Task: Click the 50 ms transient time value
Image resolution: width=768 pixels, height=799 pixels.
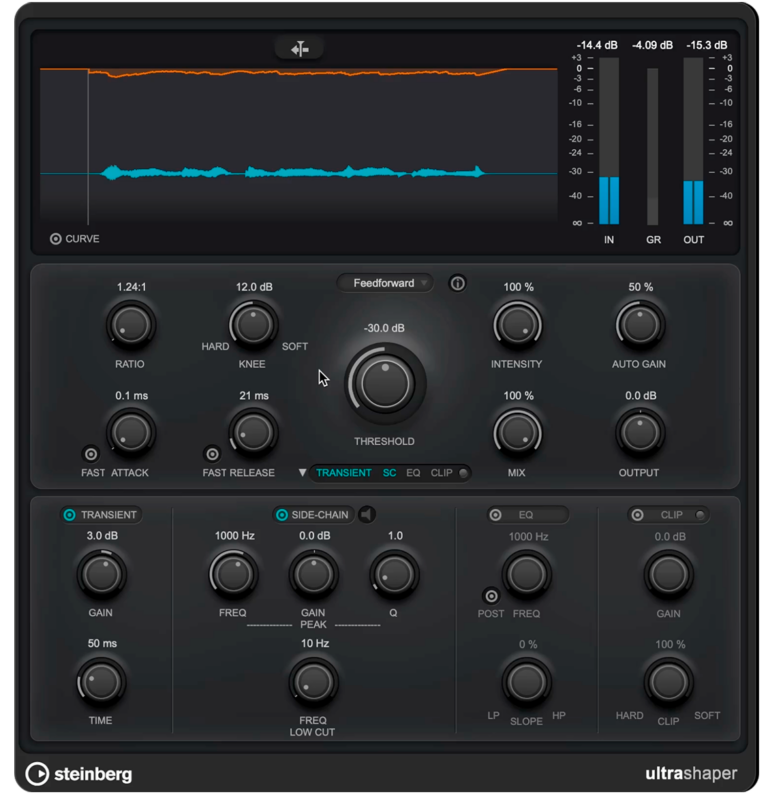Action: tap(102, 644)
